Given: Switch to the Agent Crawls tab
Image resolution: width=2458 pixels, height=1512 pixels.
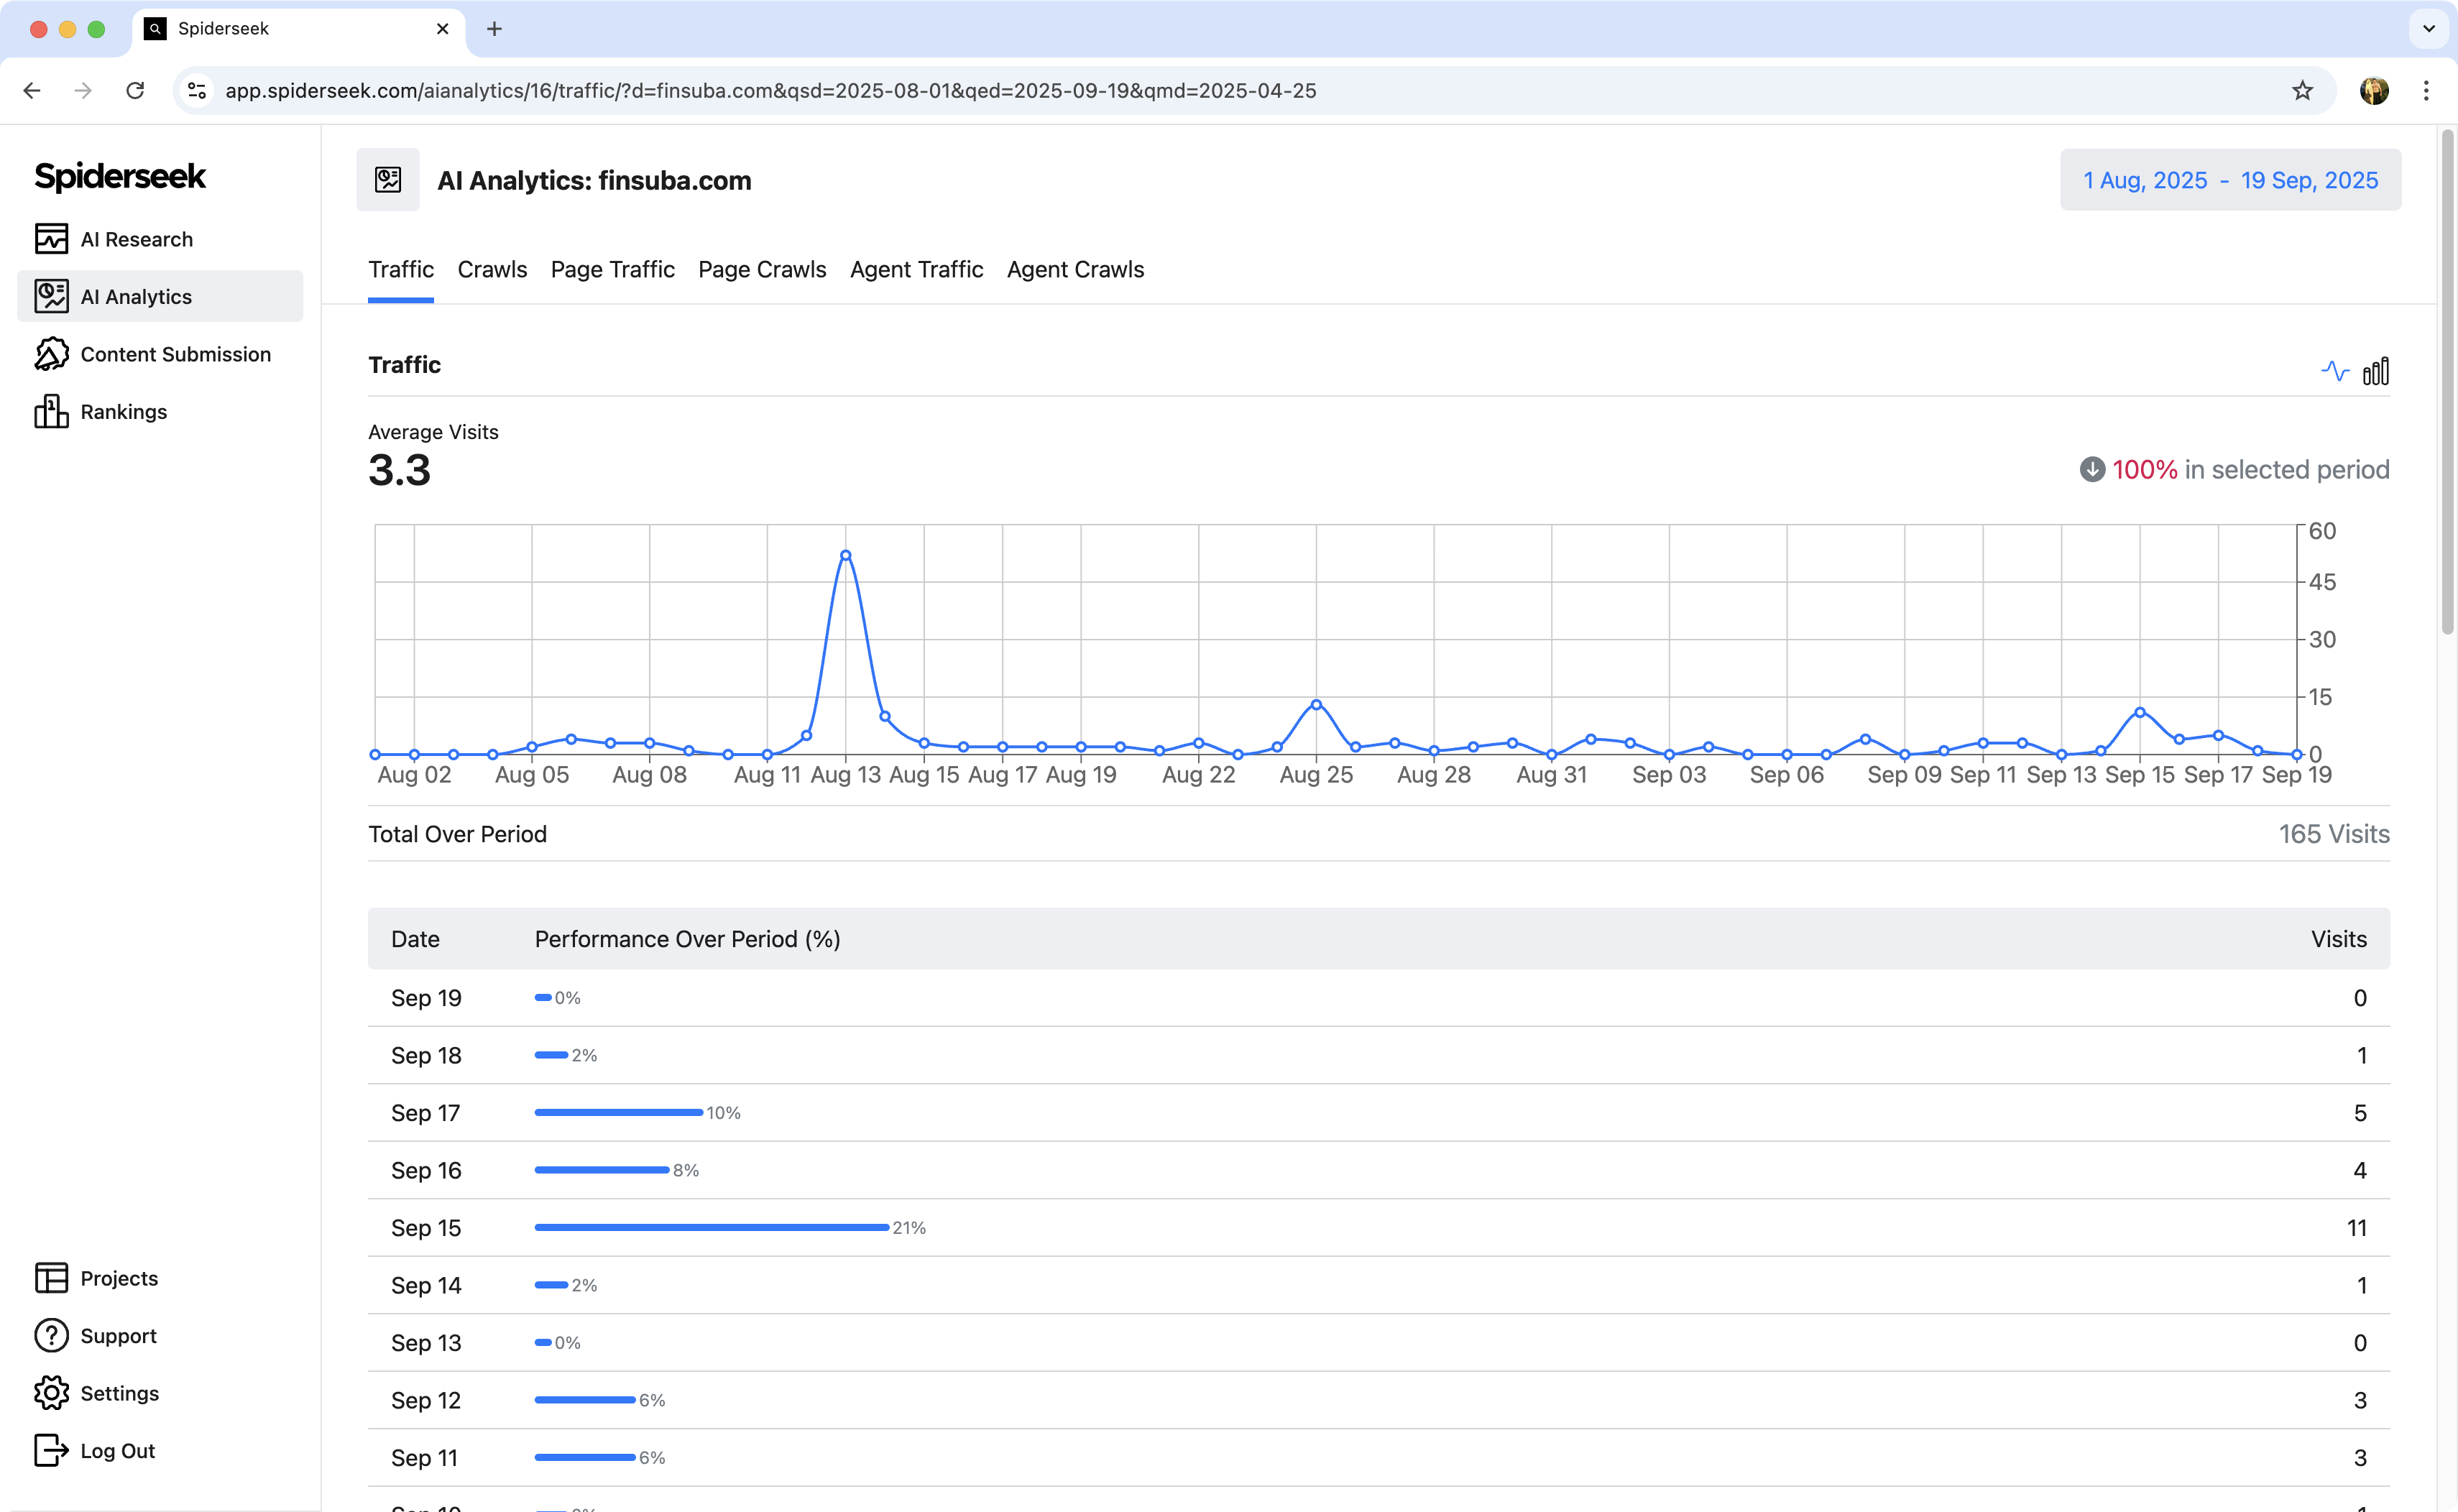Looking at the screenshot, I should (x=1075, y=270).
